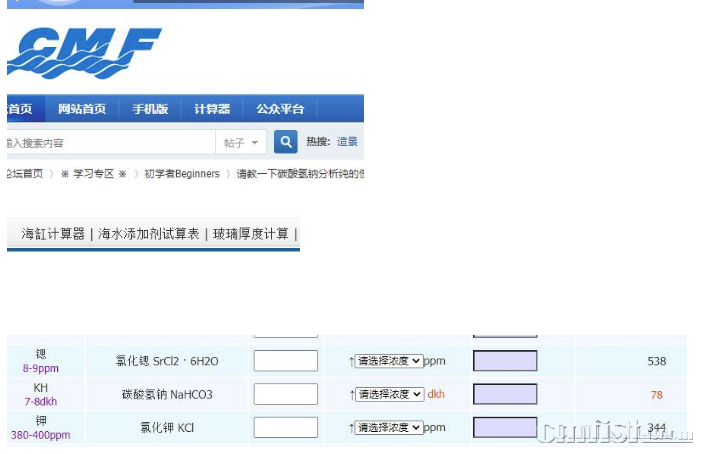Switch to 玻璃厚度计算 tab

click(251, 234)
